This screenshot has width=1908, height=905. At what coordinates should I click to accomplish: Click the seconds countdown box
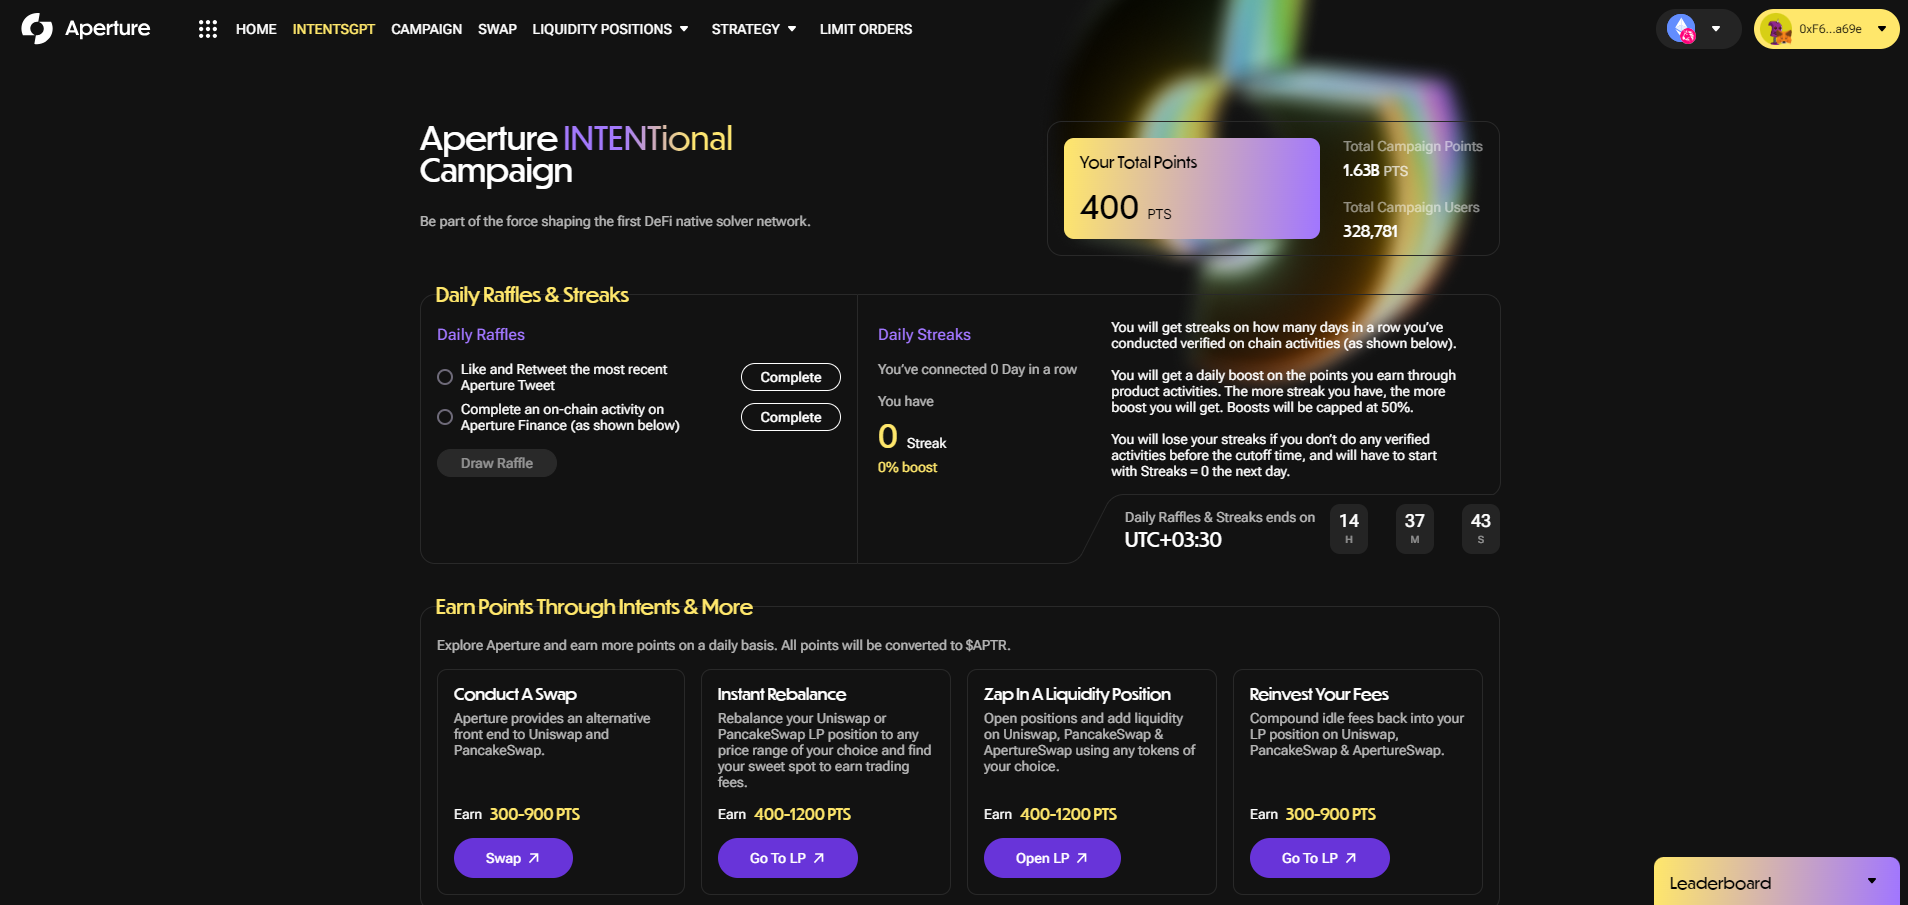click(x=1481, y=528)
